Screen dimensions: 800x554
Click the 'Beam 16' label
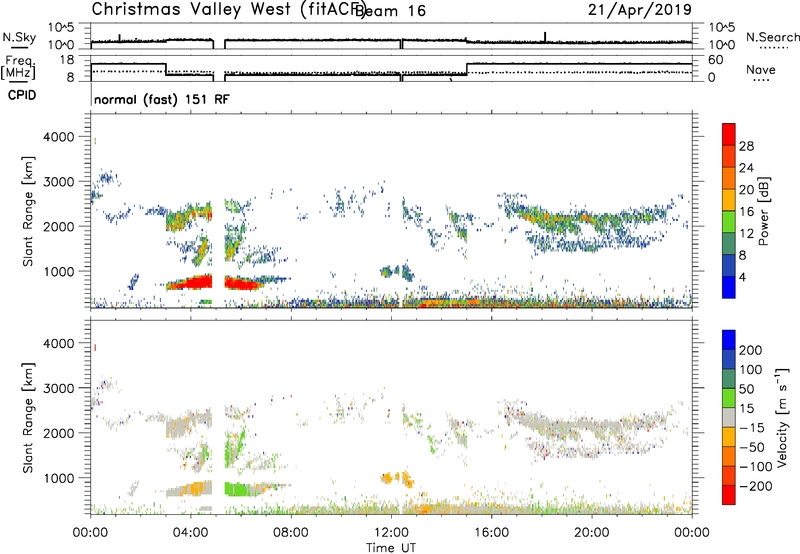click(x=391, y=11)
